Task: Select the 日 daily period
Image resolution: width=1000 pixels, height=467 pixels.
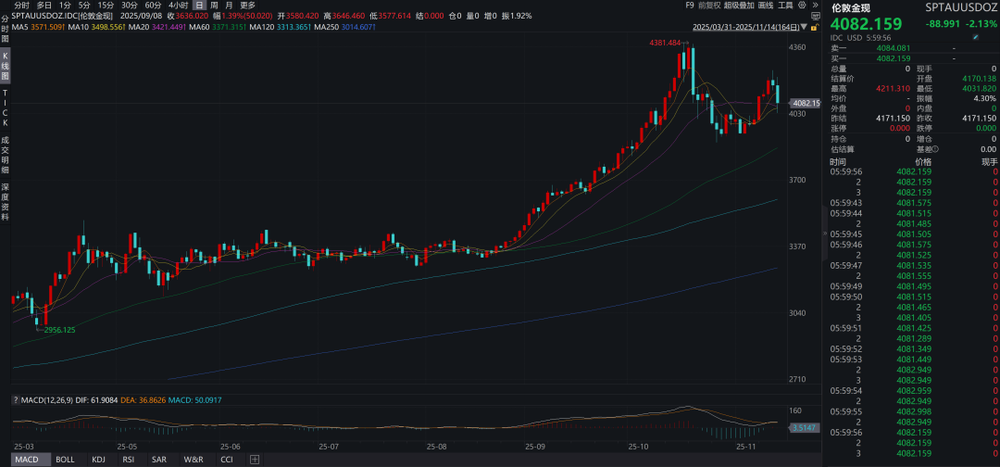Action: pyautogui.click(x=200, y=5)
